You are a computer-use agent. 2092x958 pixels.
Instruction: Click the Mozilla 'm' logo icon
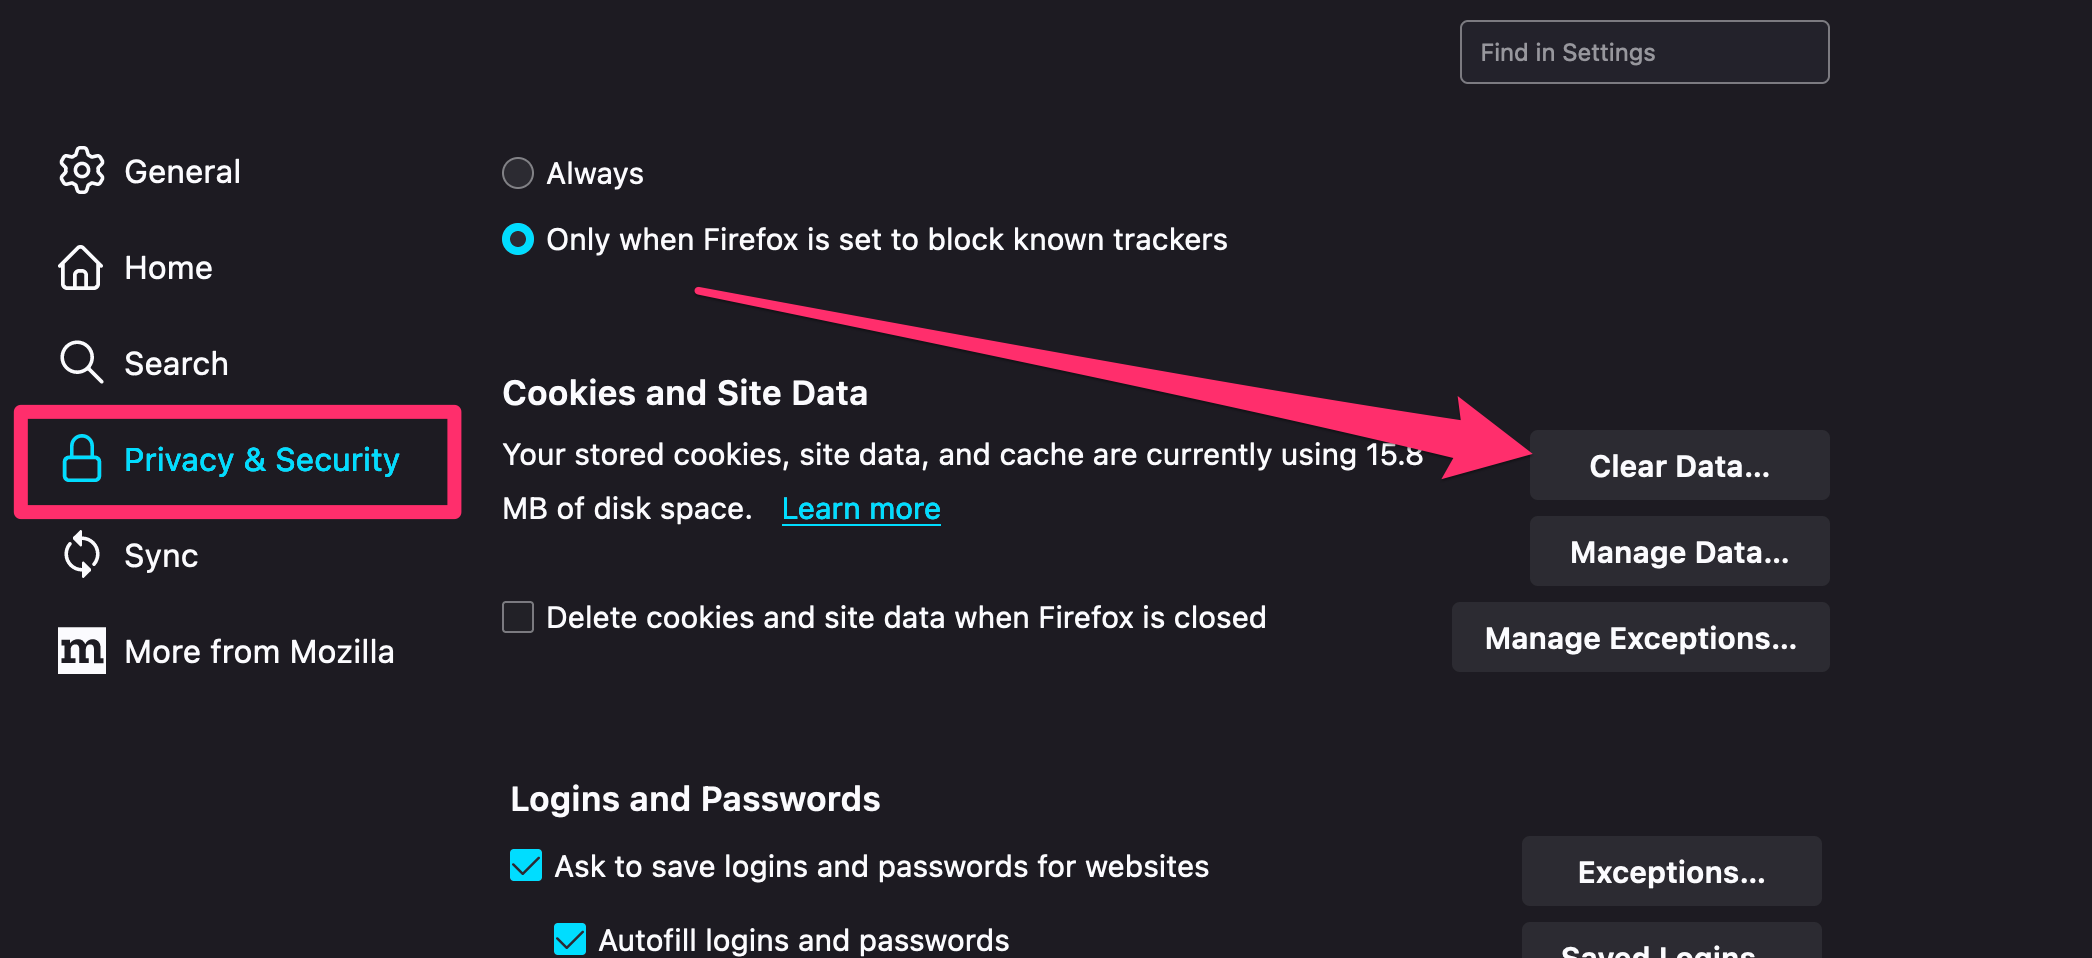click(82, 650)
